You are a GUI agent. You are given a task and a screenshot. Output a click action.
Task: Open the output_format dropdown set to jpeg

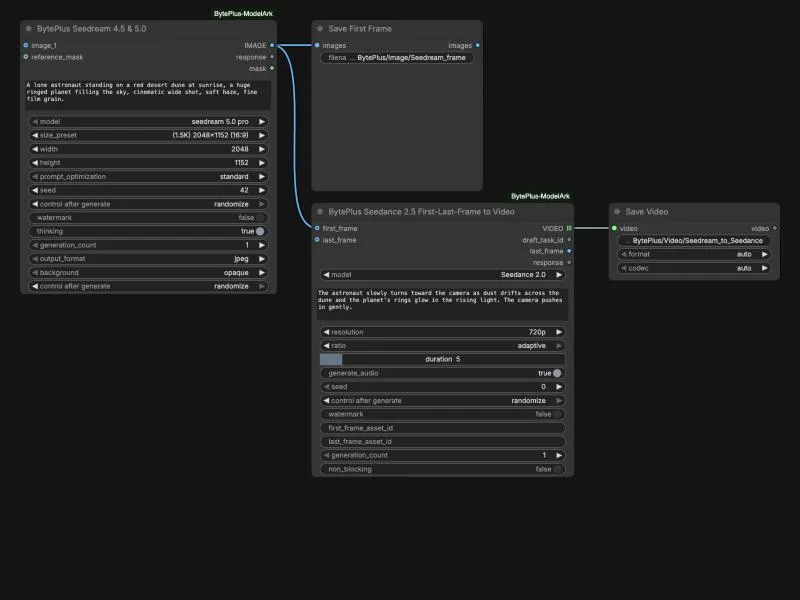[148, 259]
